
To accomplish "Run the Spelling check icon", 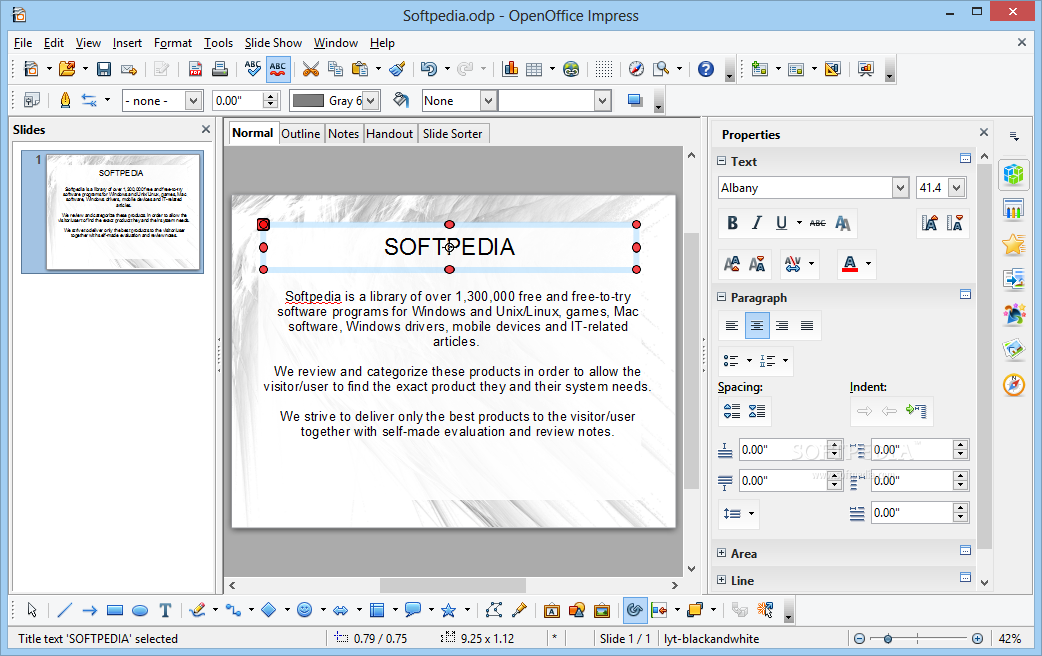I will coord(253,69).
